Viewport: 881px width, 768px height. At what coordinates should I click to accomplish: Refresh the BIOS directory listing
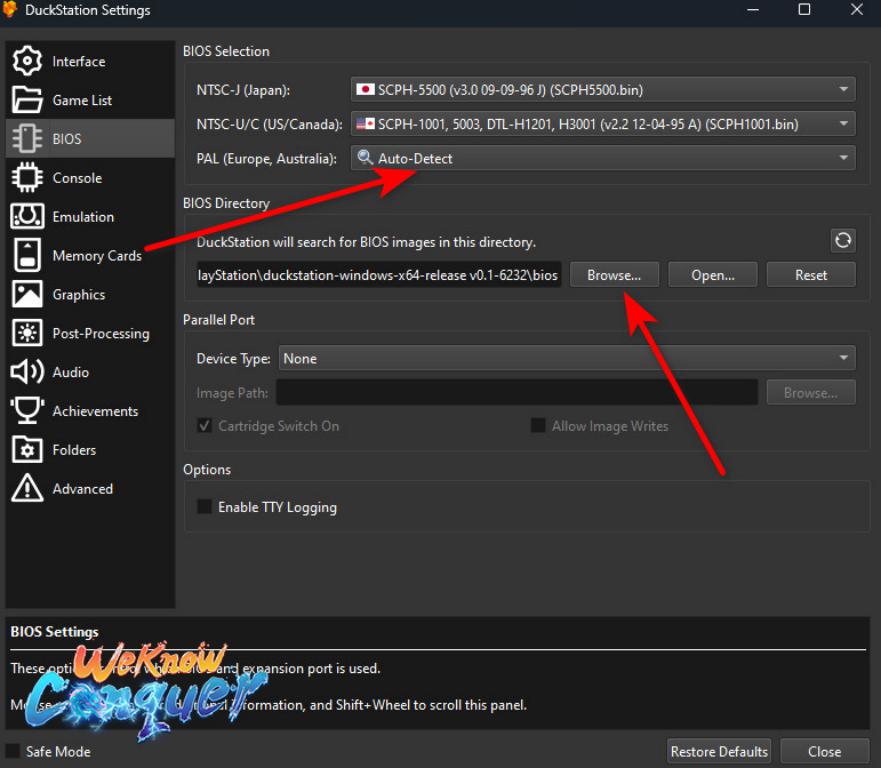pyautogui.click(x=843, y=240)
